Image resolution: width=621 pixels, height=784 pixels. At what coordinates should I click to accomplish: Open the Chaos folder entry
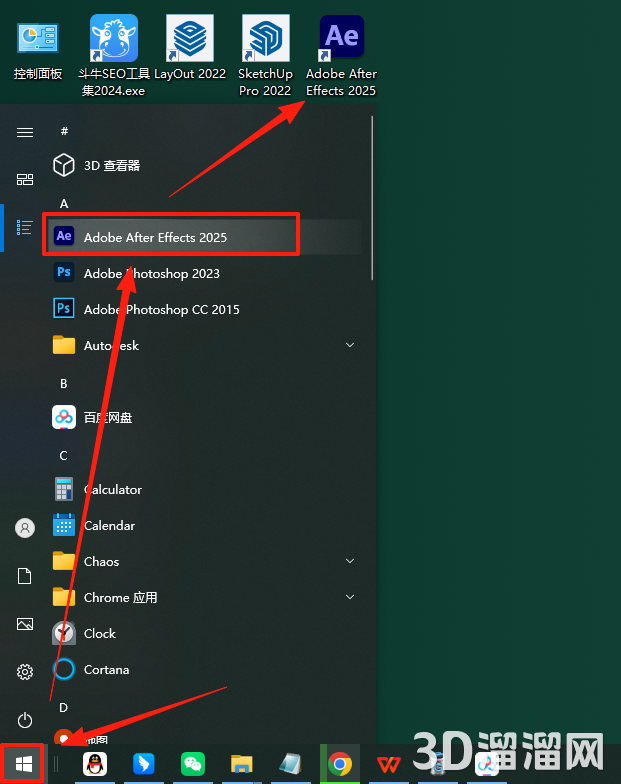[205, 561]
